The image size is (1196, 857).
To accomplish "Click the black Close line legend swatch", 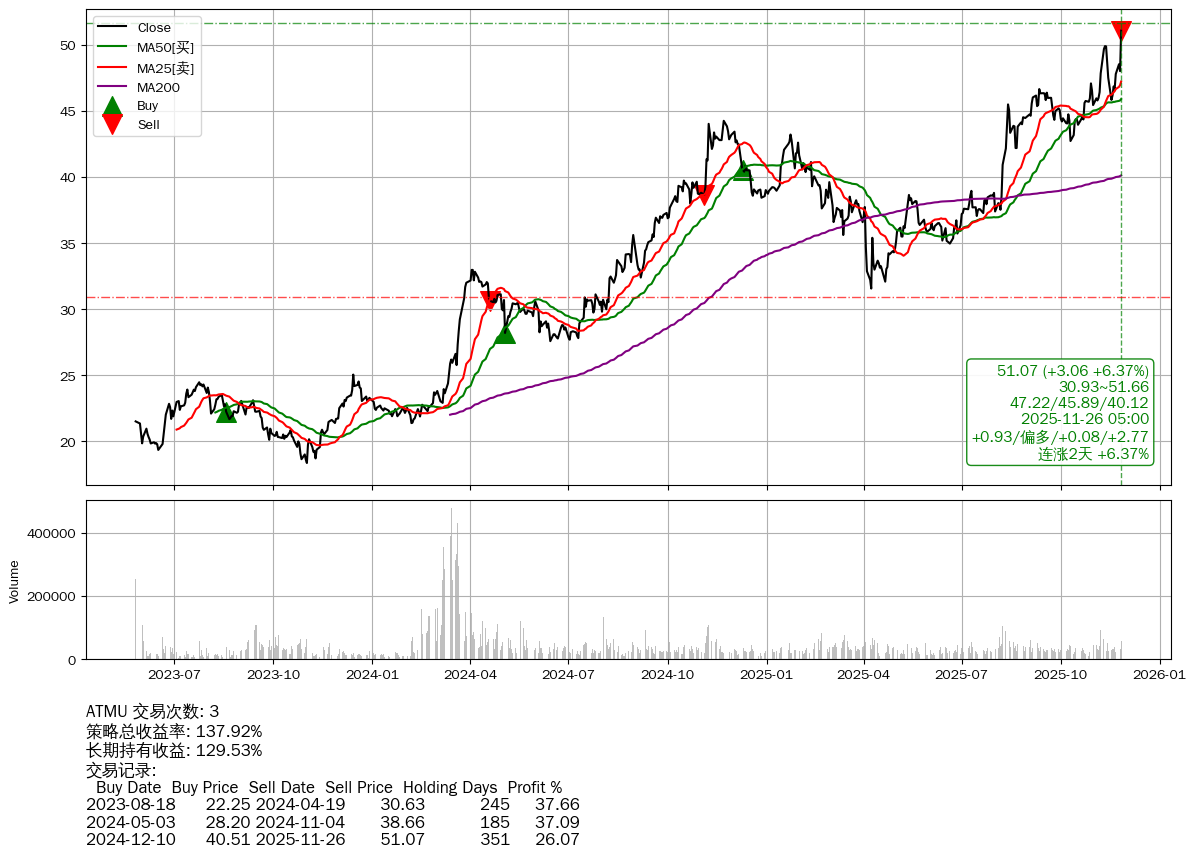I will [x=113, y=28].
